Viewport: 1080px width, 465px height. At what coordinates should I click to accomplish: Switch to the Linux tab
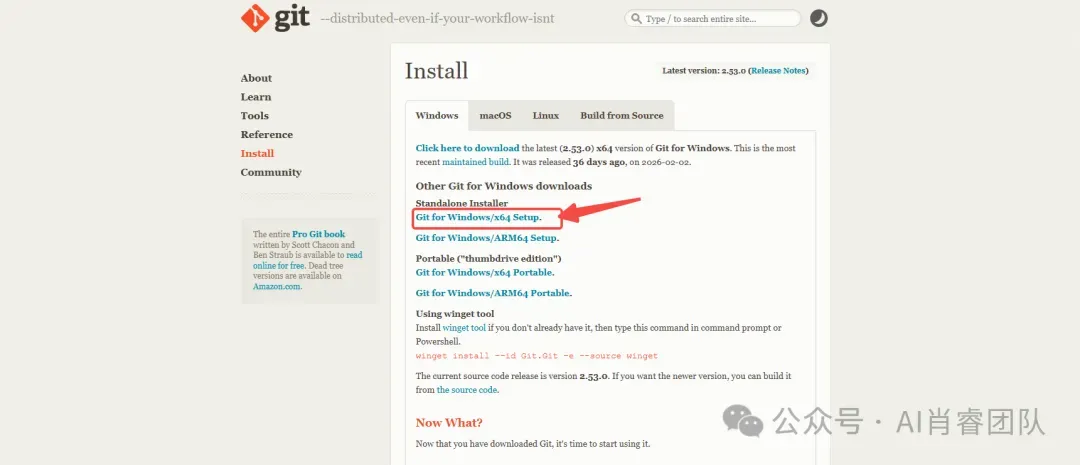546,116
